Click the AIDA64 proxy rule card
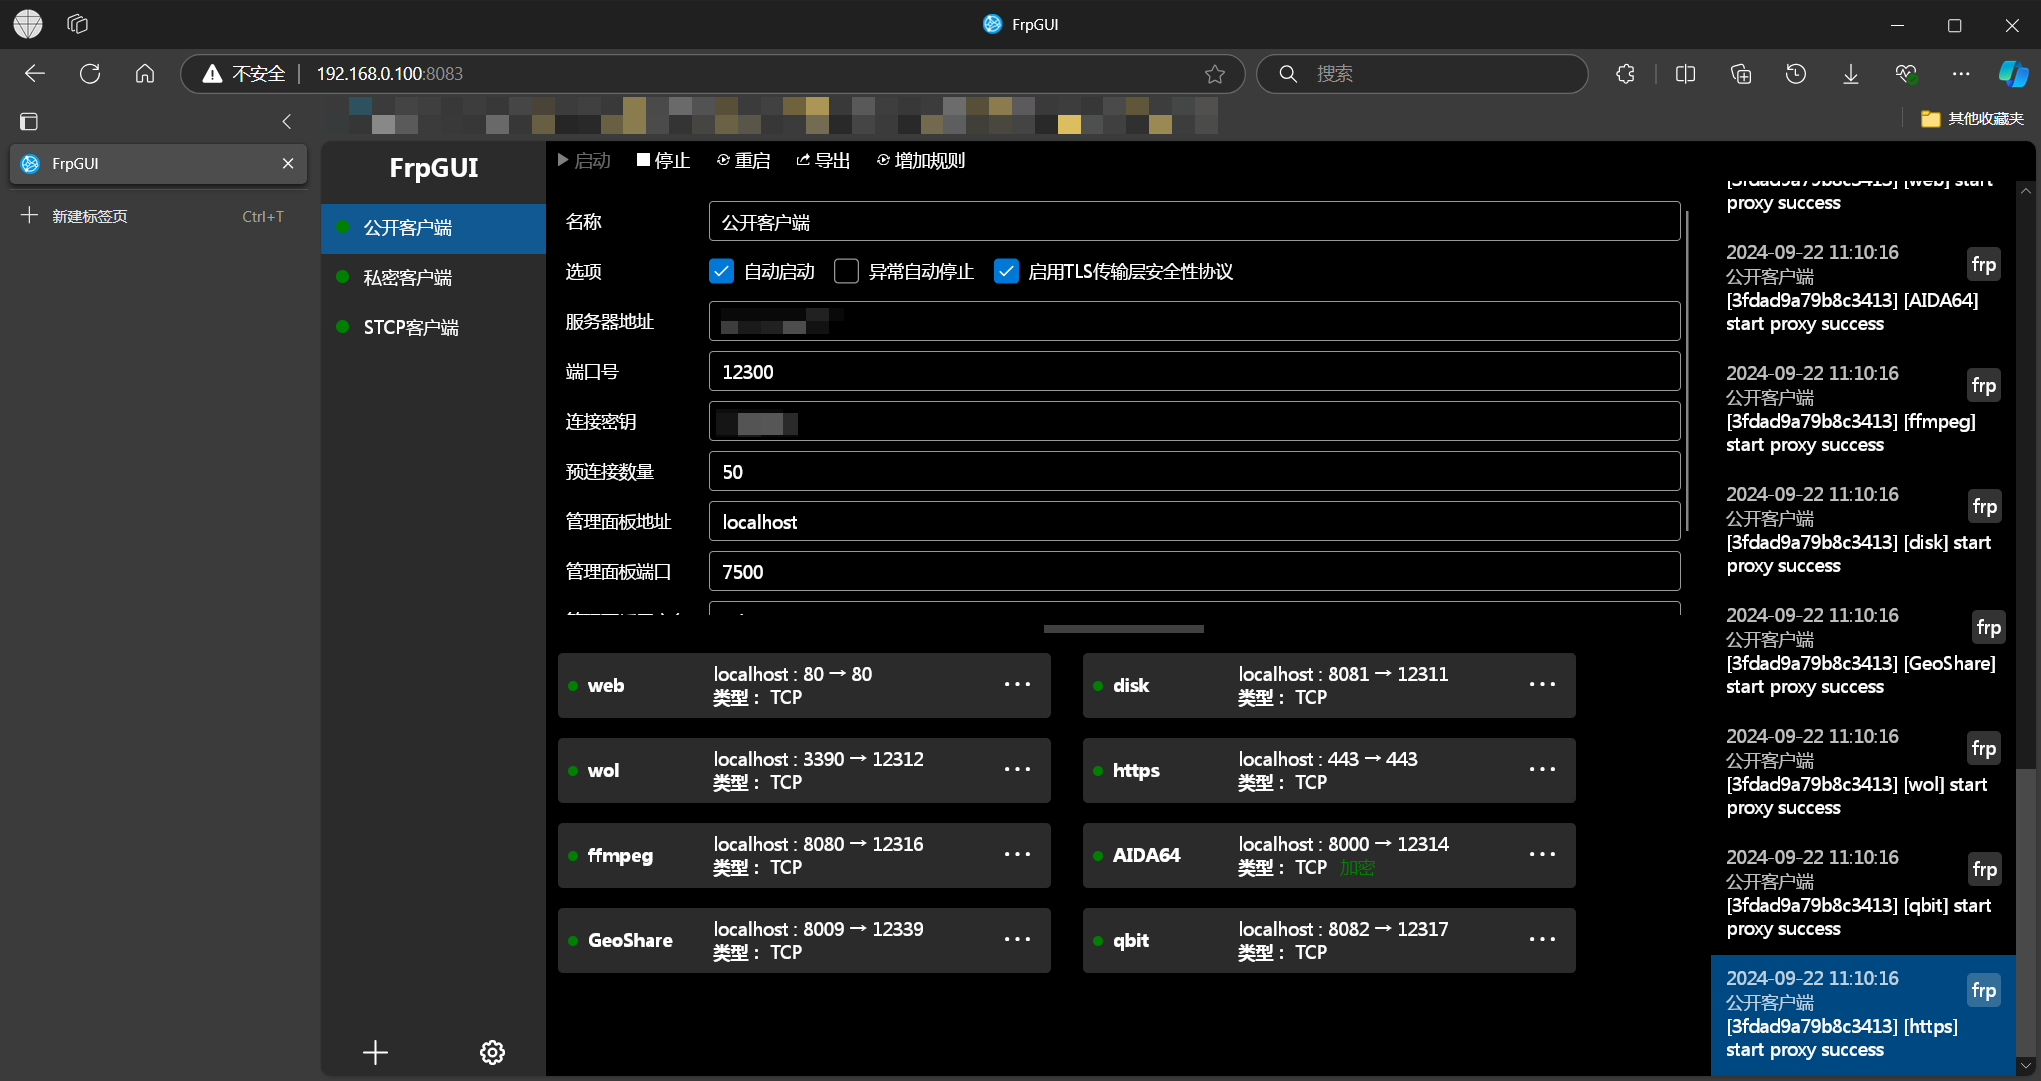This screenshot has height=1081, width=2041. pyautogui.click(x=1329, y=856)
